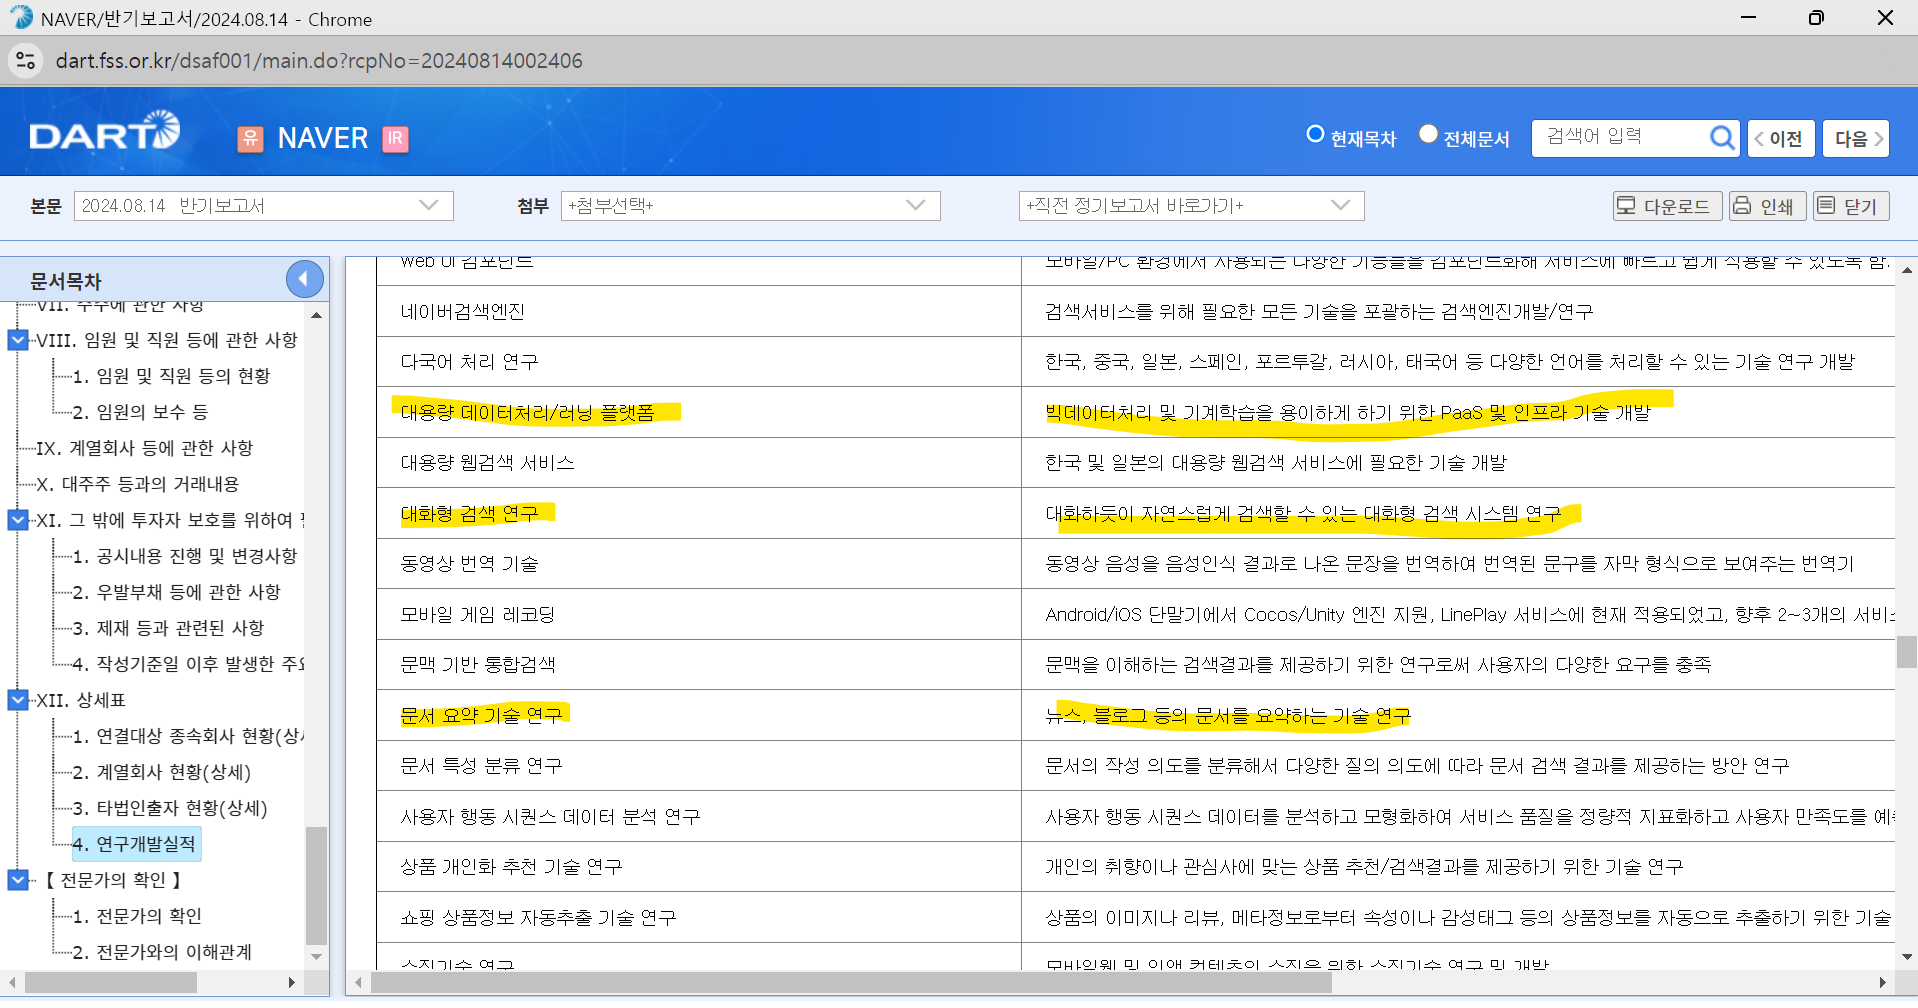Image resolution: width=1918 pixels, height=1008 pixels.
Task: Collapse the 전문가의 확인 tree node
Action: coord(18,880)
